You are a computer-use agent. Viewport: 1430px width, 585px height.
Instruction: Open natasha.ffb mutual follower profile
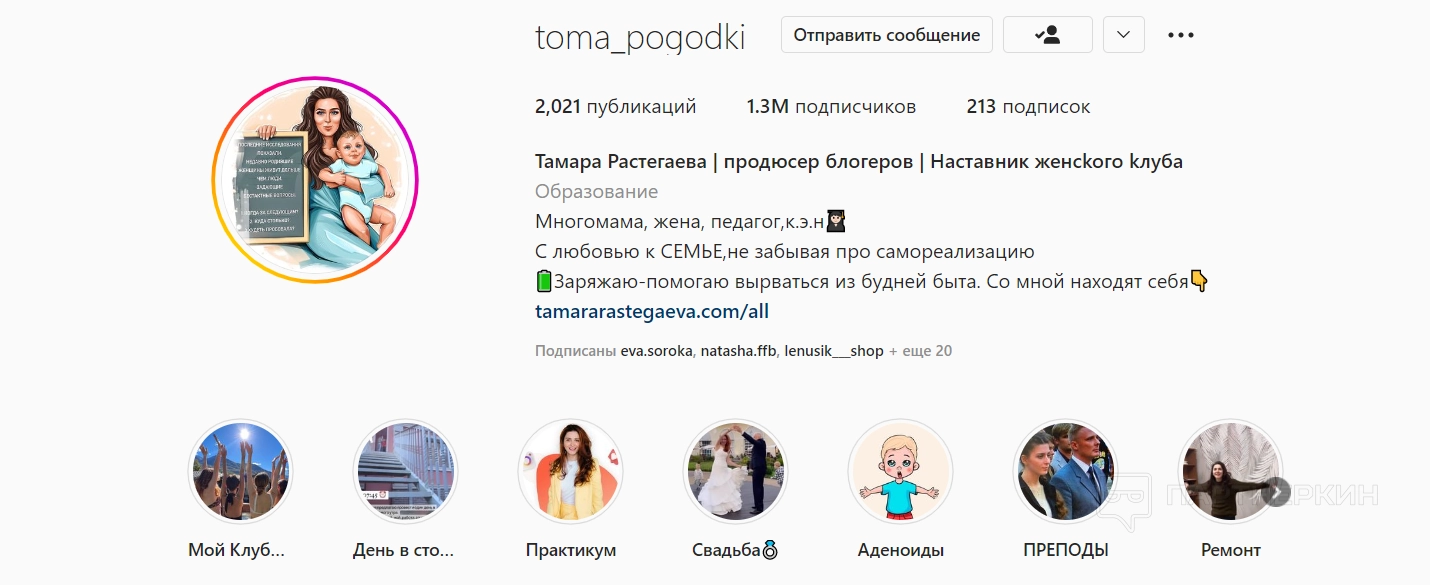[x=738, y=351]
